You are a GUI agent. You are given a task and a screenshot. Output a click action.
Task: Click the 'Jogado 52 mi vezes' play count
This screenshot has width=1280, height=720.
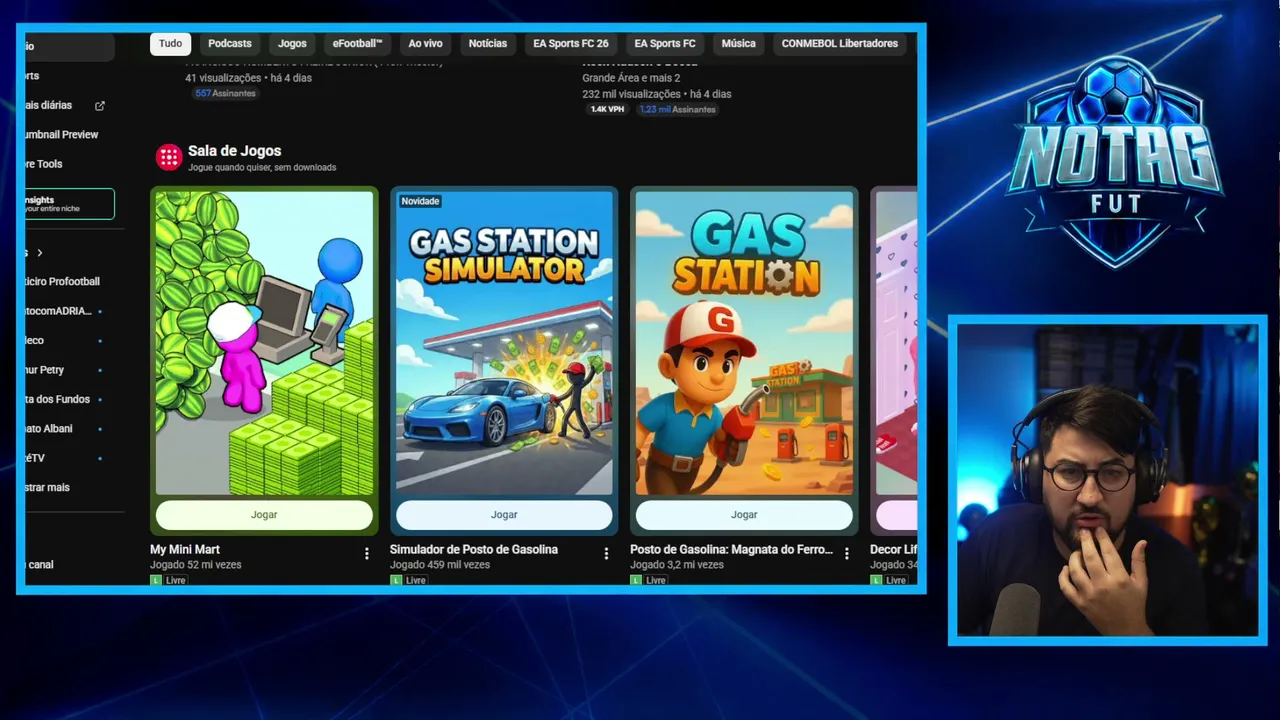click(x=196, y=565)
